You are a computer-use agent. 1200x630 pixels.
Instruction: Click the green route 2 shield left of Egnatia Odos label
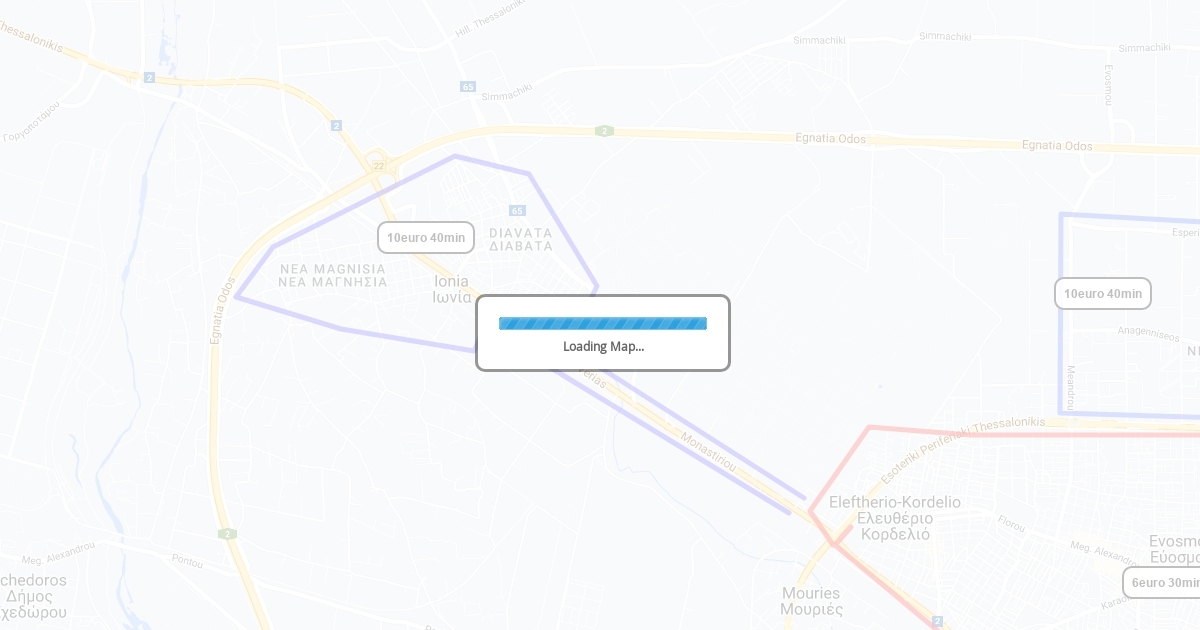click(x=603, y=131)
